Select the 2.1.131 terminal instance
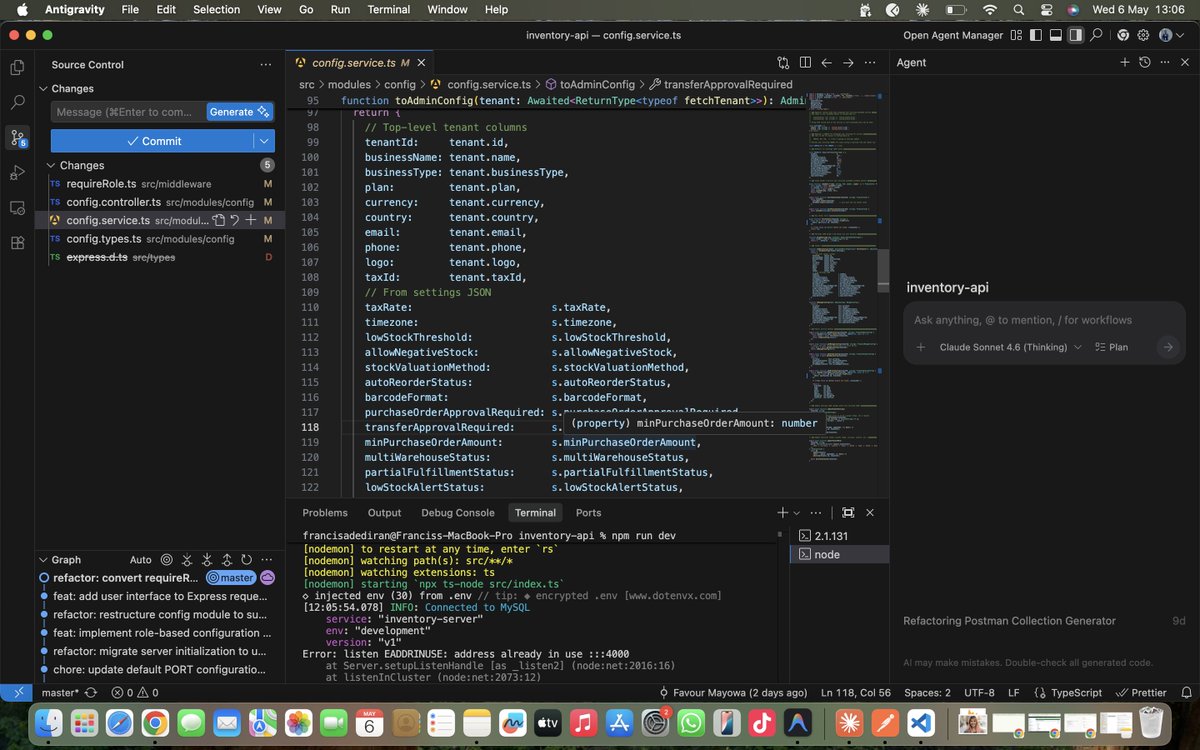Screen dimensions: 1200x750 coord(838,536)
